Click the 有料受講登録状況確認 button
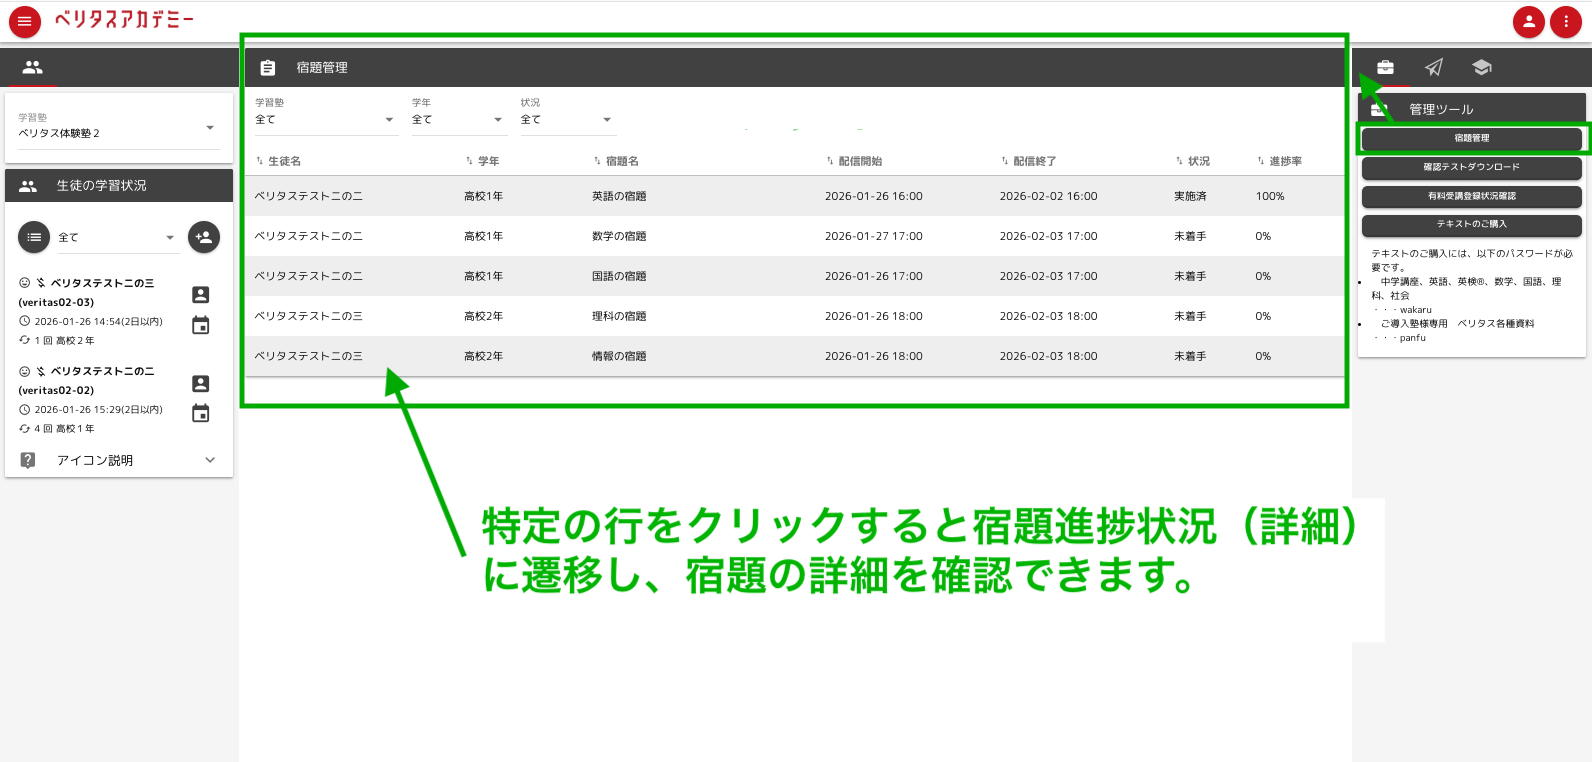Viewport: 1592px width, 762px height. (1472, 196)
